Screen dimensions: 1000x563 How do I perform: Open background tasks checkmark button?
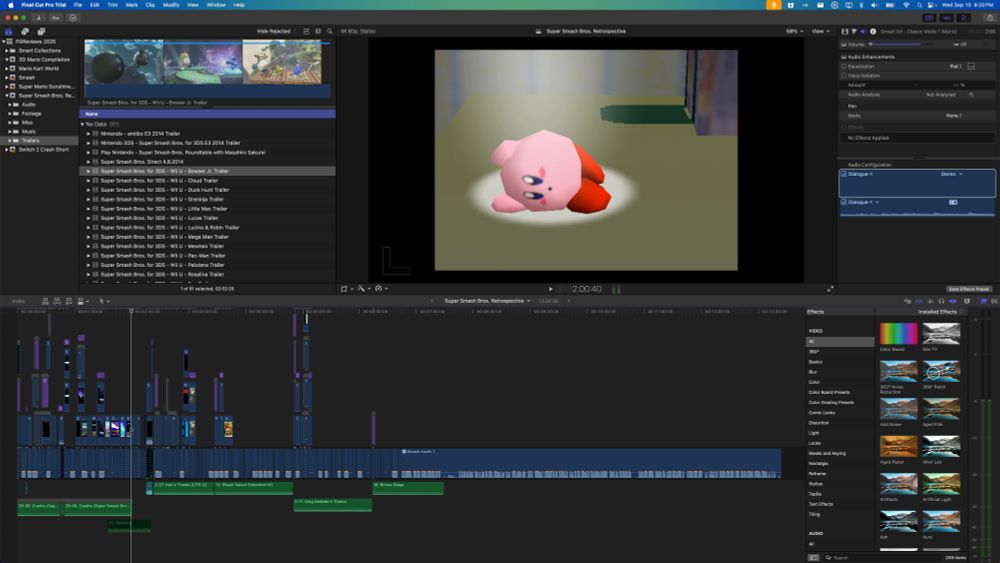point(73,18)
